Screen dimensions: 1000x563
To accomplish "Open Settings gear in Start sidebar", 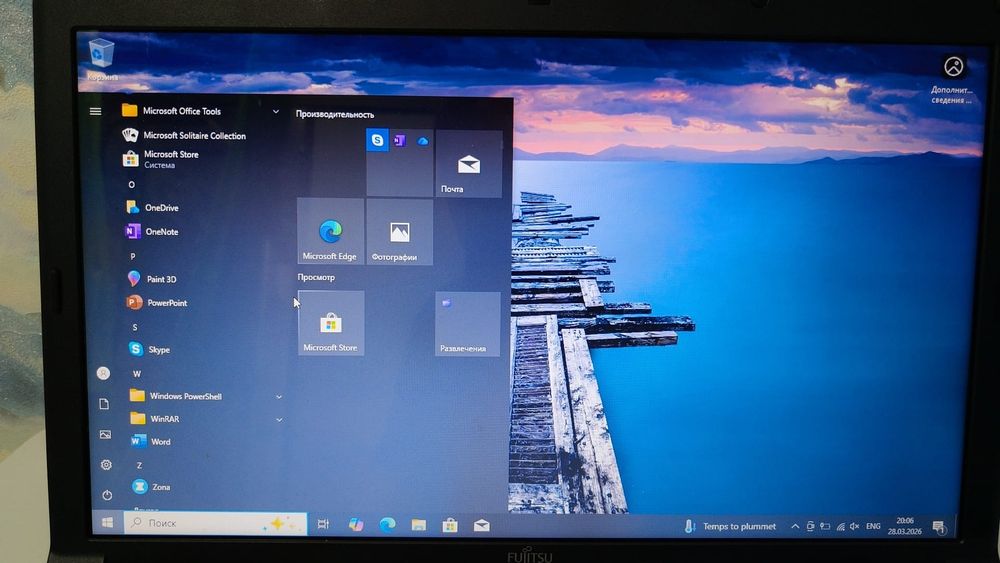I will pos(106,465).
